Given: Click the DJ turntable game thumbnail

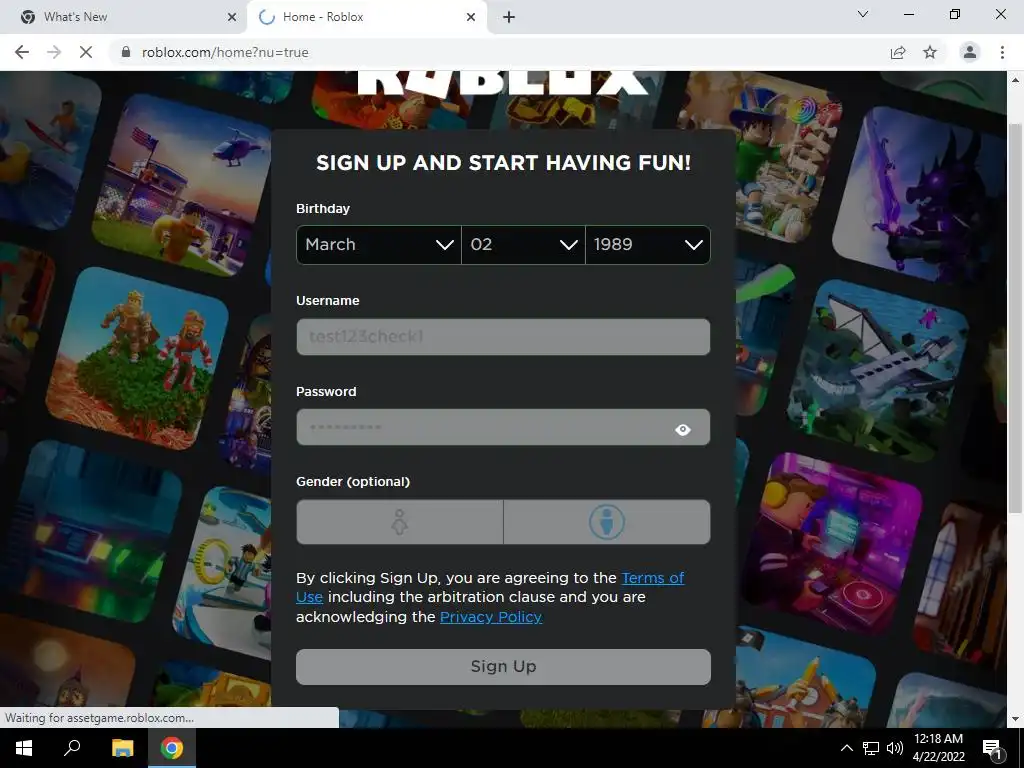Looking at the screenshot, I should (x=833, y=544).
